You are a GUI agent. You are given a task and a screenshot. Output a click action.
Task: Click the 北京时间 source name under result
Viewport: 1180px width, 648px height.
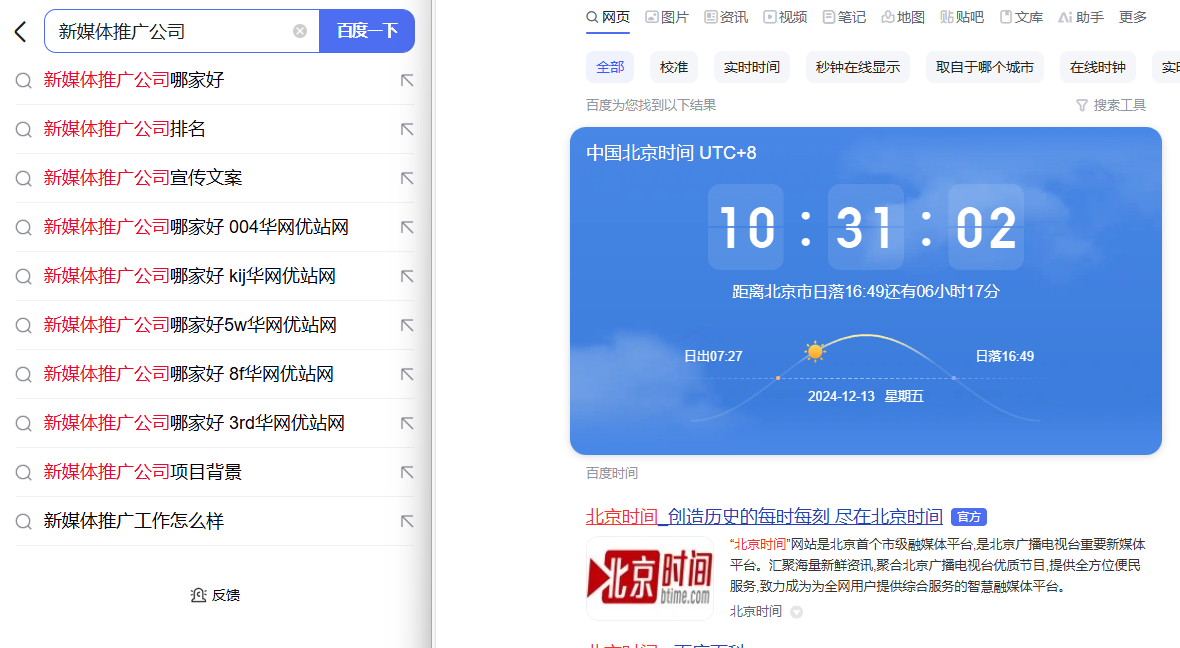756,612
